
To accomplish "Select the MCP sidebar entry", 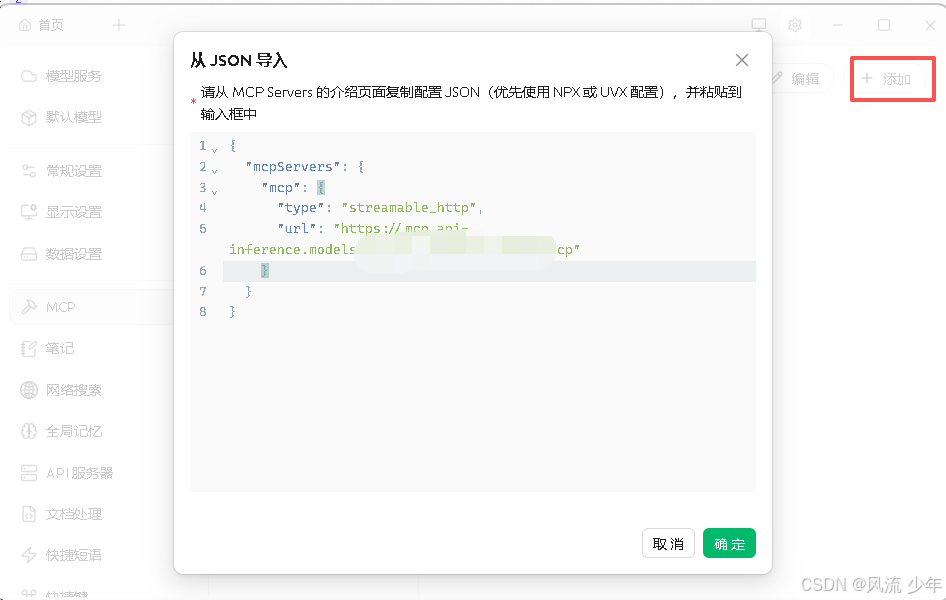I will (x=90, y=307).
